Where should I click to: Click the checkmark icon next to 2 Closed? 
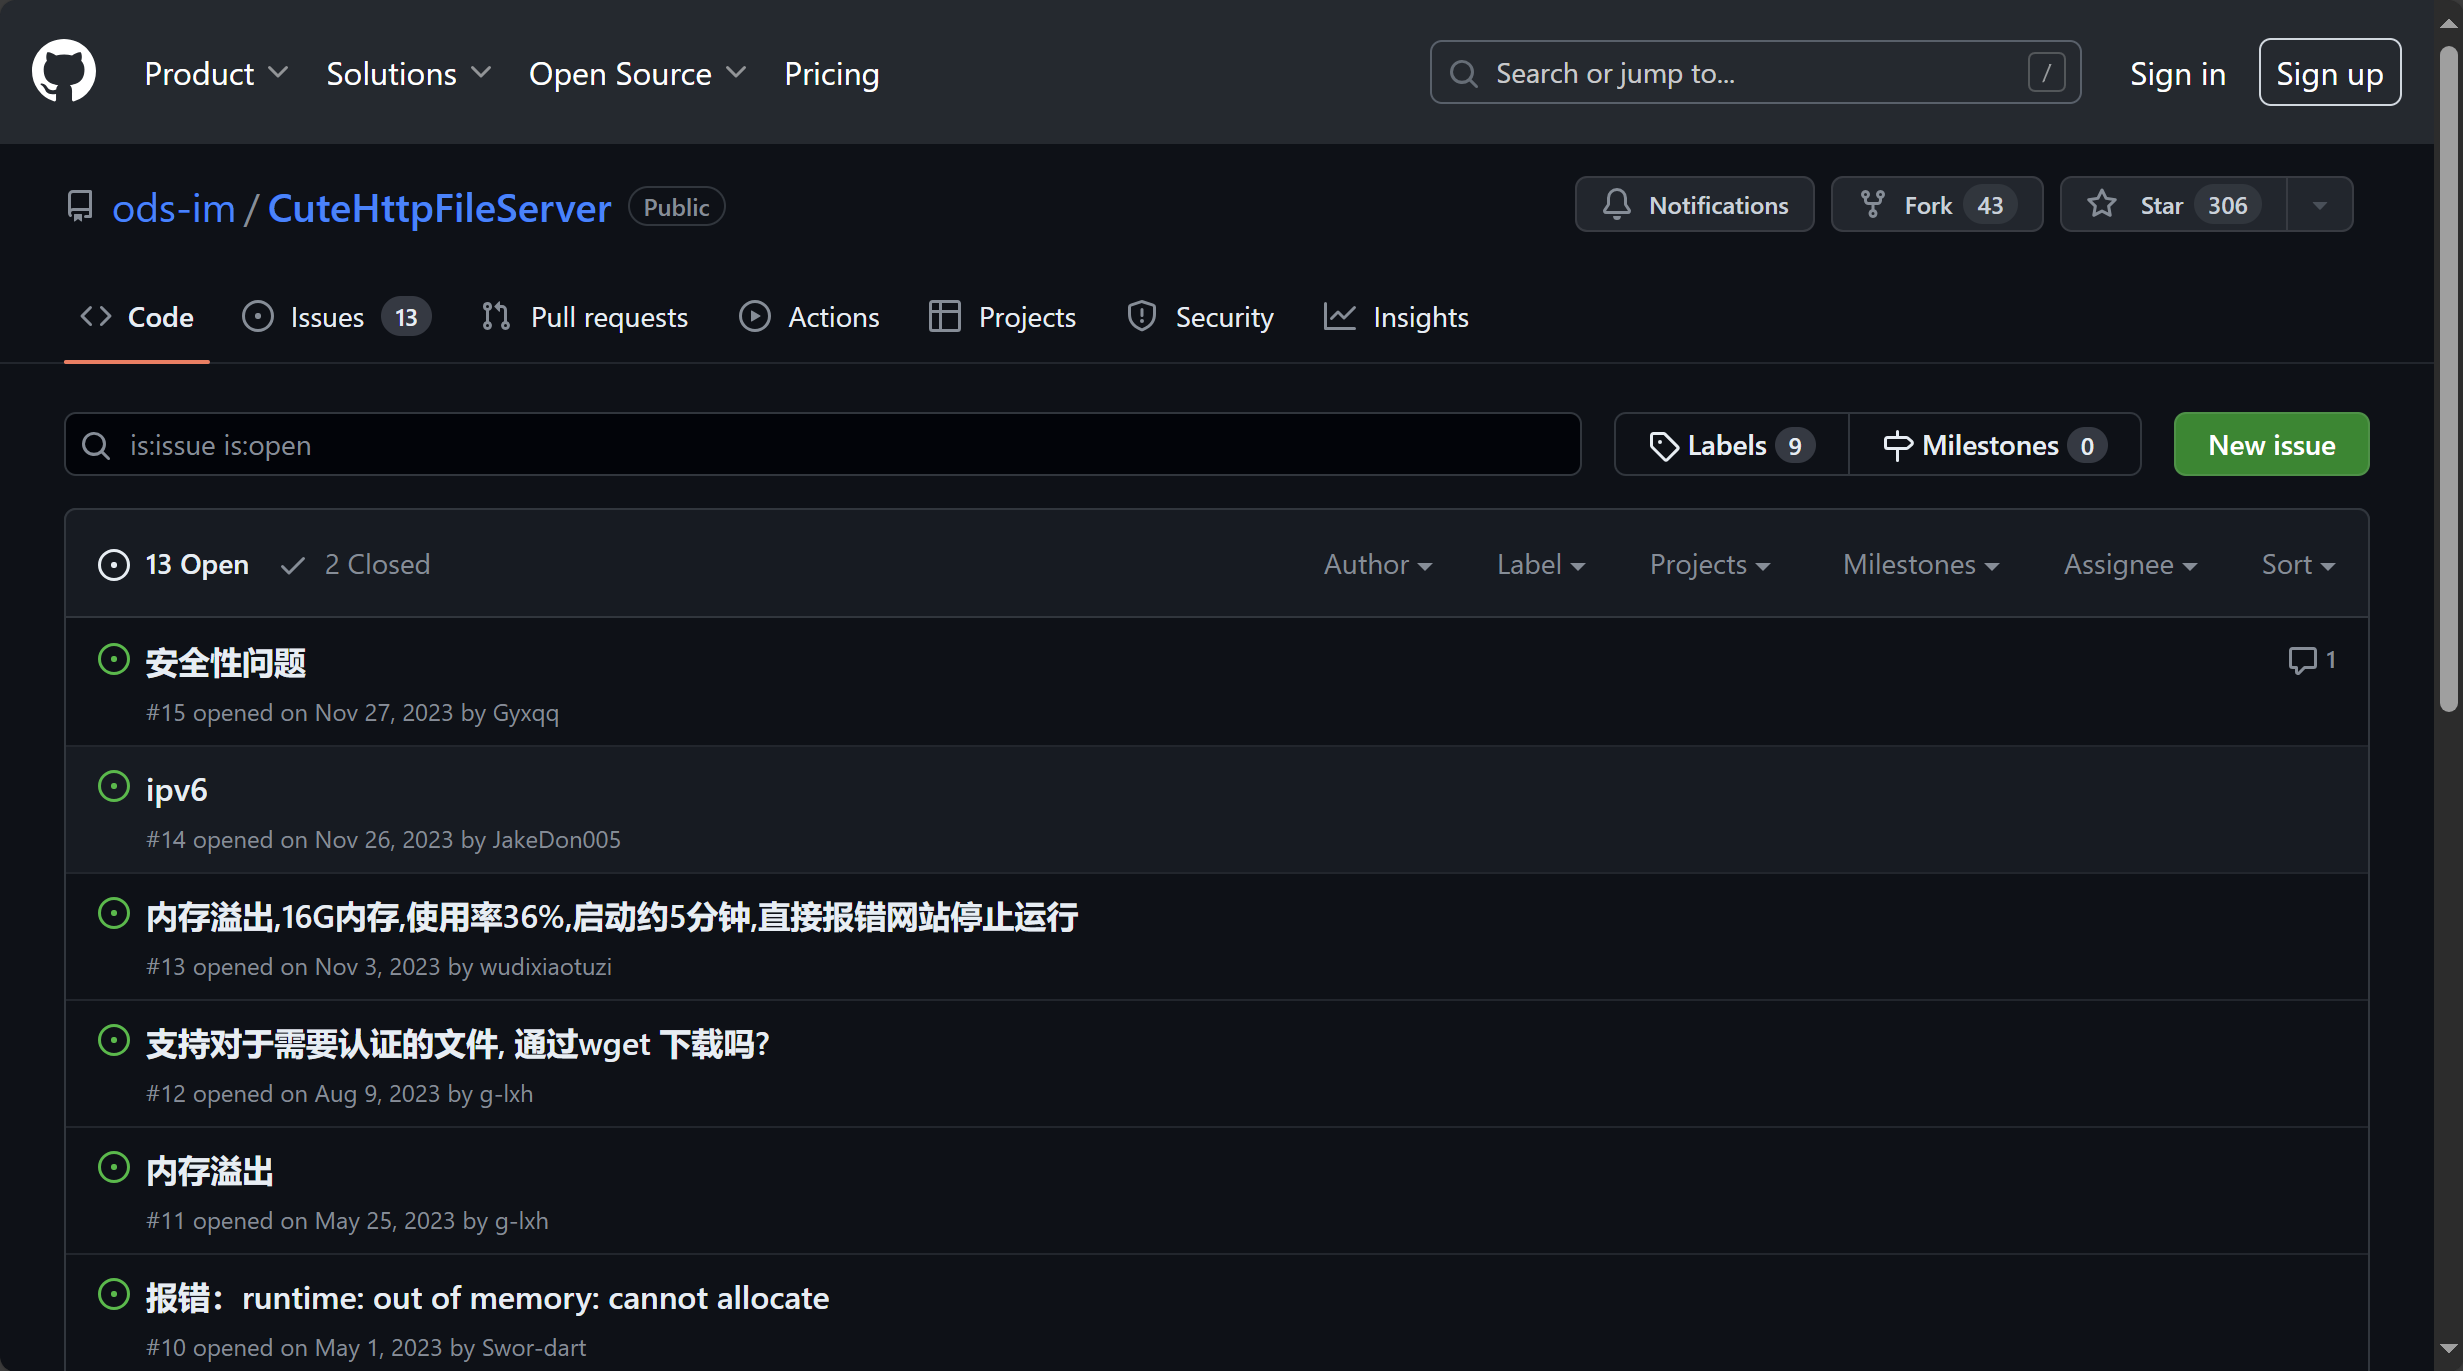point(293,566)
